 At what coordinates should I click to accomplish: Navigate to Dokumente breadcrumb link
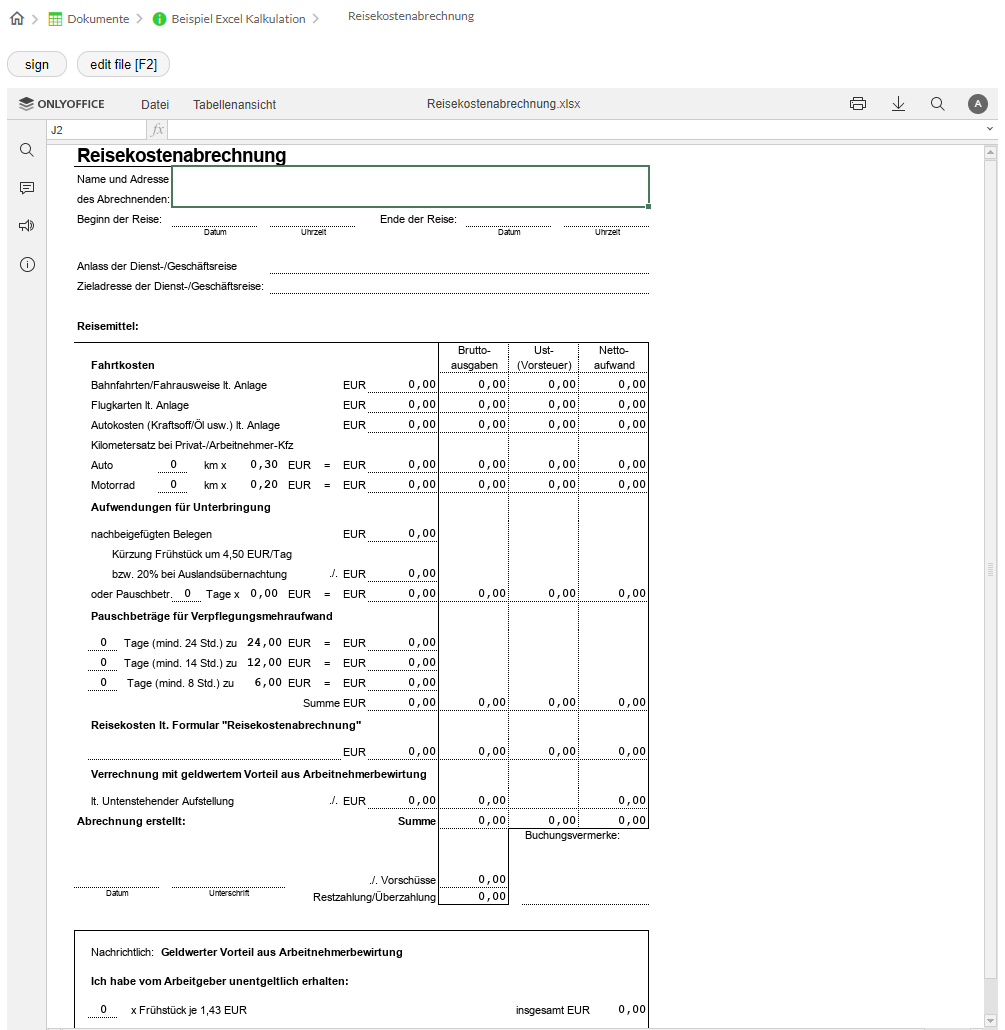point(98,19)
